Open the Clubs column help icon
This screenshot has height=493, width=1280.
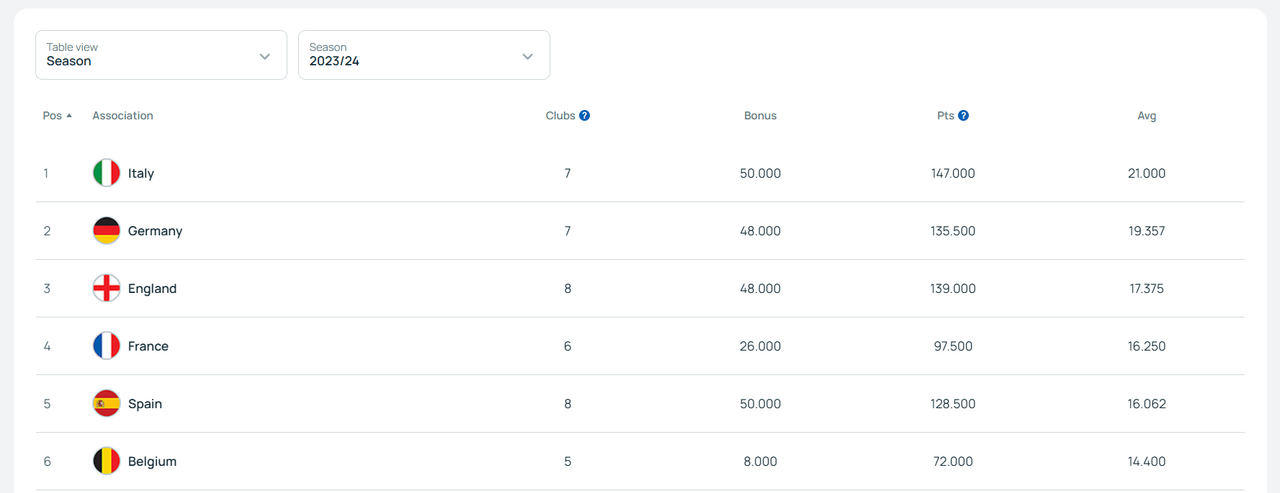[x=585, y=116]
